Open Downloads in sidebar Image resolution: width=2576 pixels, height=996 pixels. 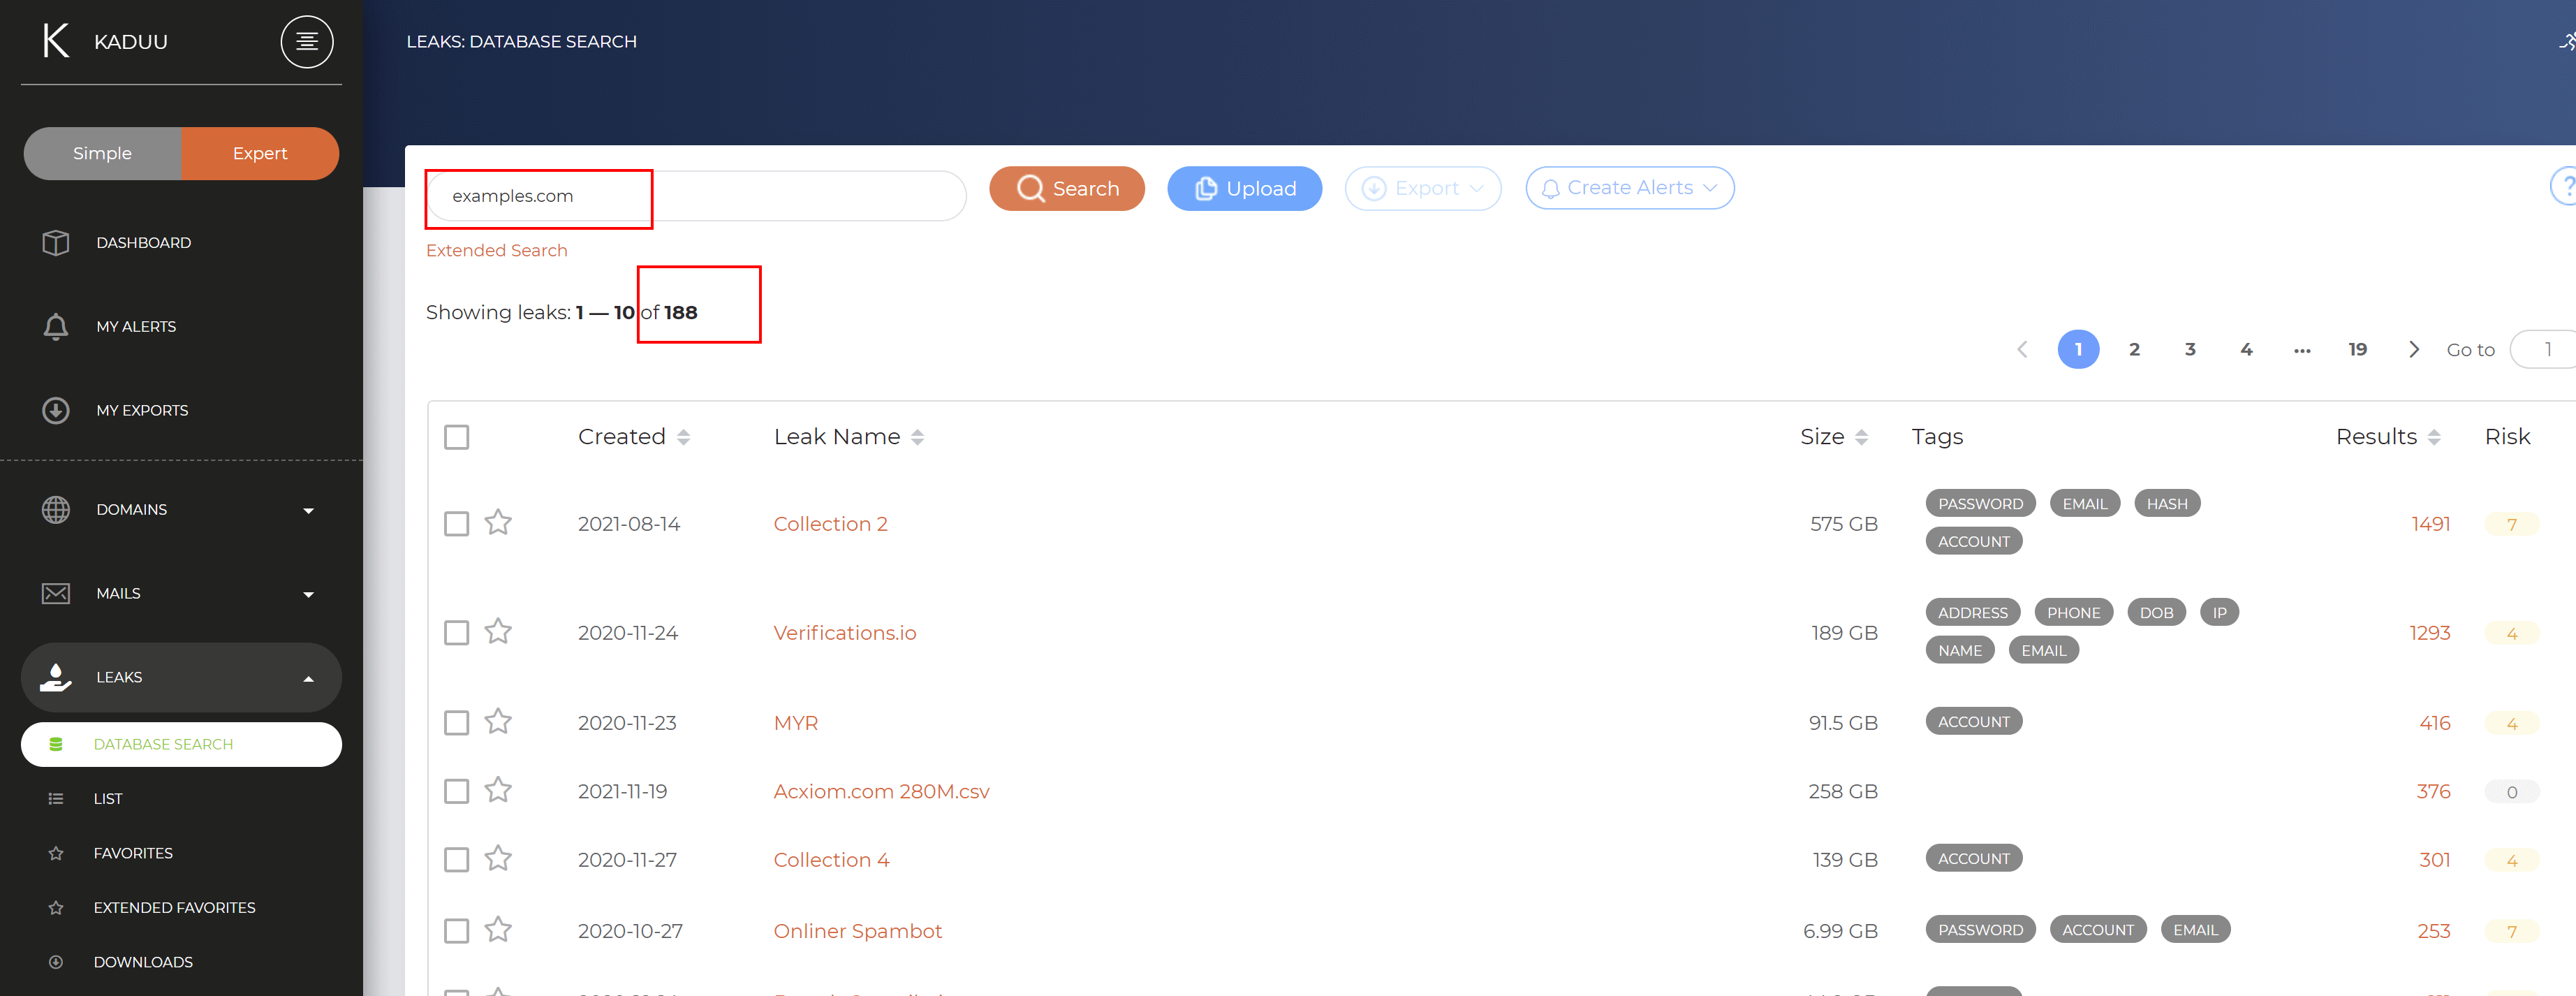pyautogui.click(x=143, y=962)
